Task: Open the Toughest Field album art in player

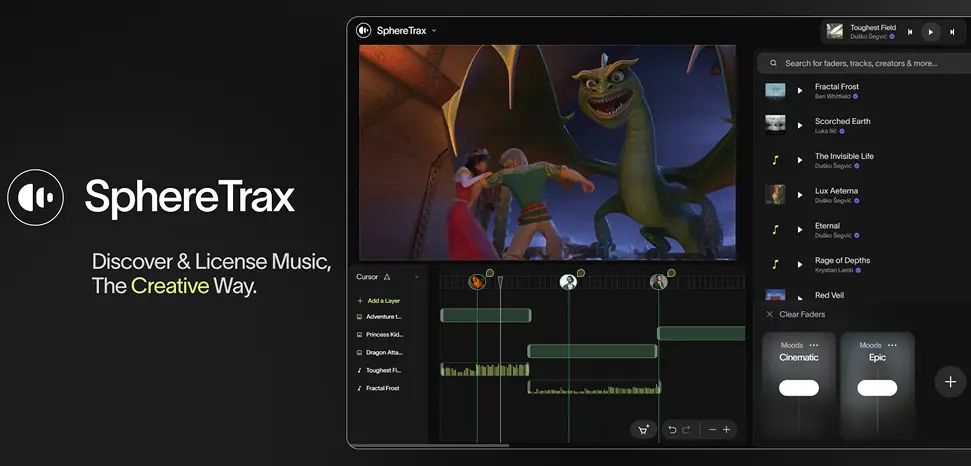Action: point(835,32)
